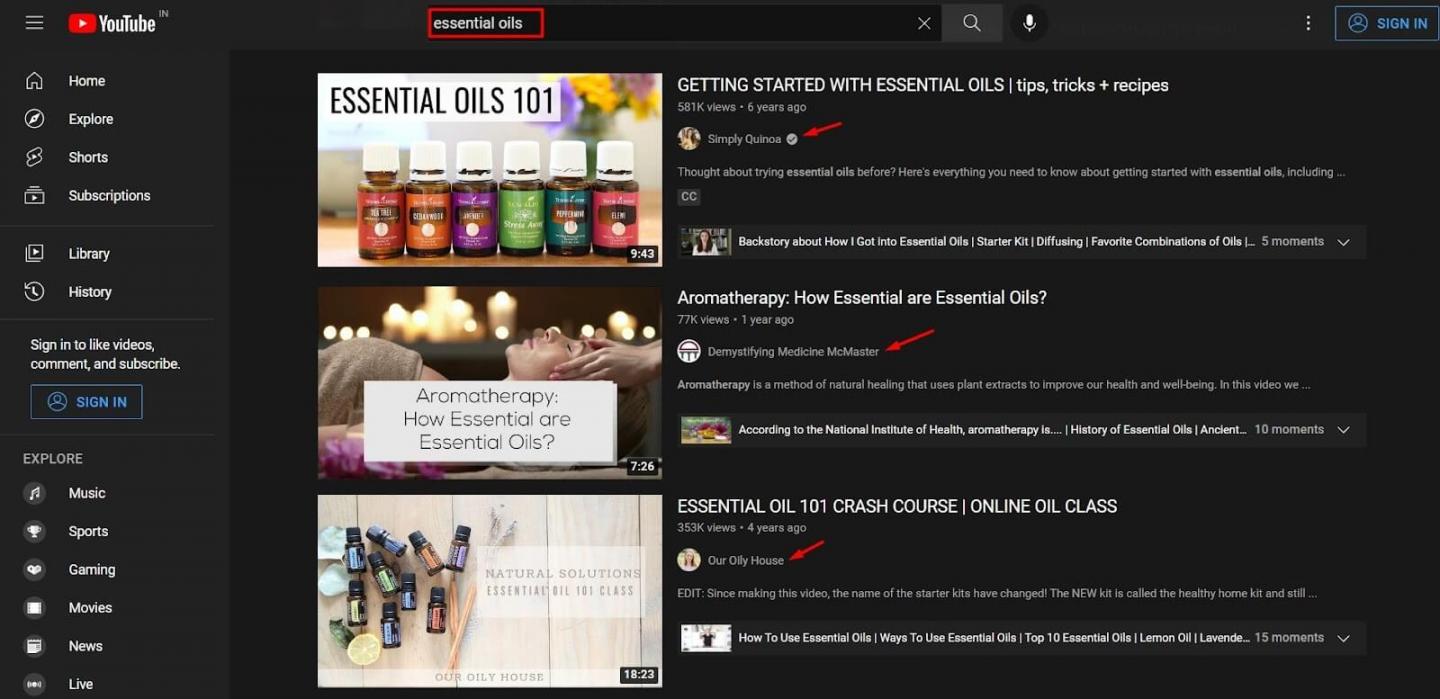The image size is (1440, 699).
Task: Open the three-dot settings menu
Action: [x=1308, y=23]
